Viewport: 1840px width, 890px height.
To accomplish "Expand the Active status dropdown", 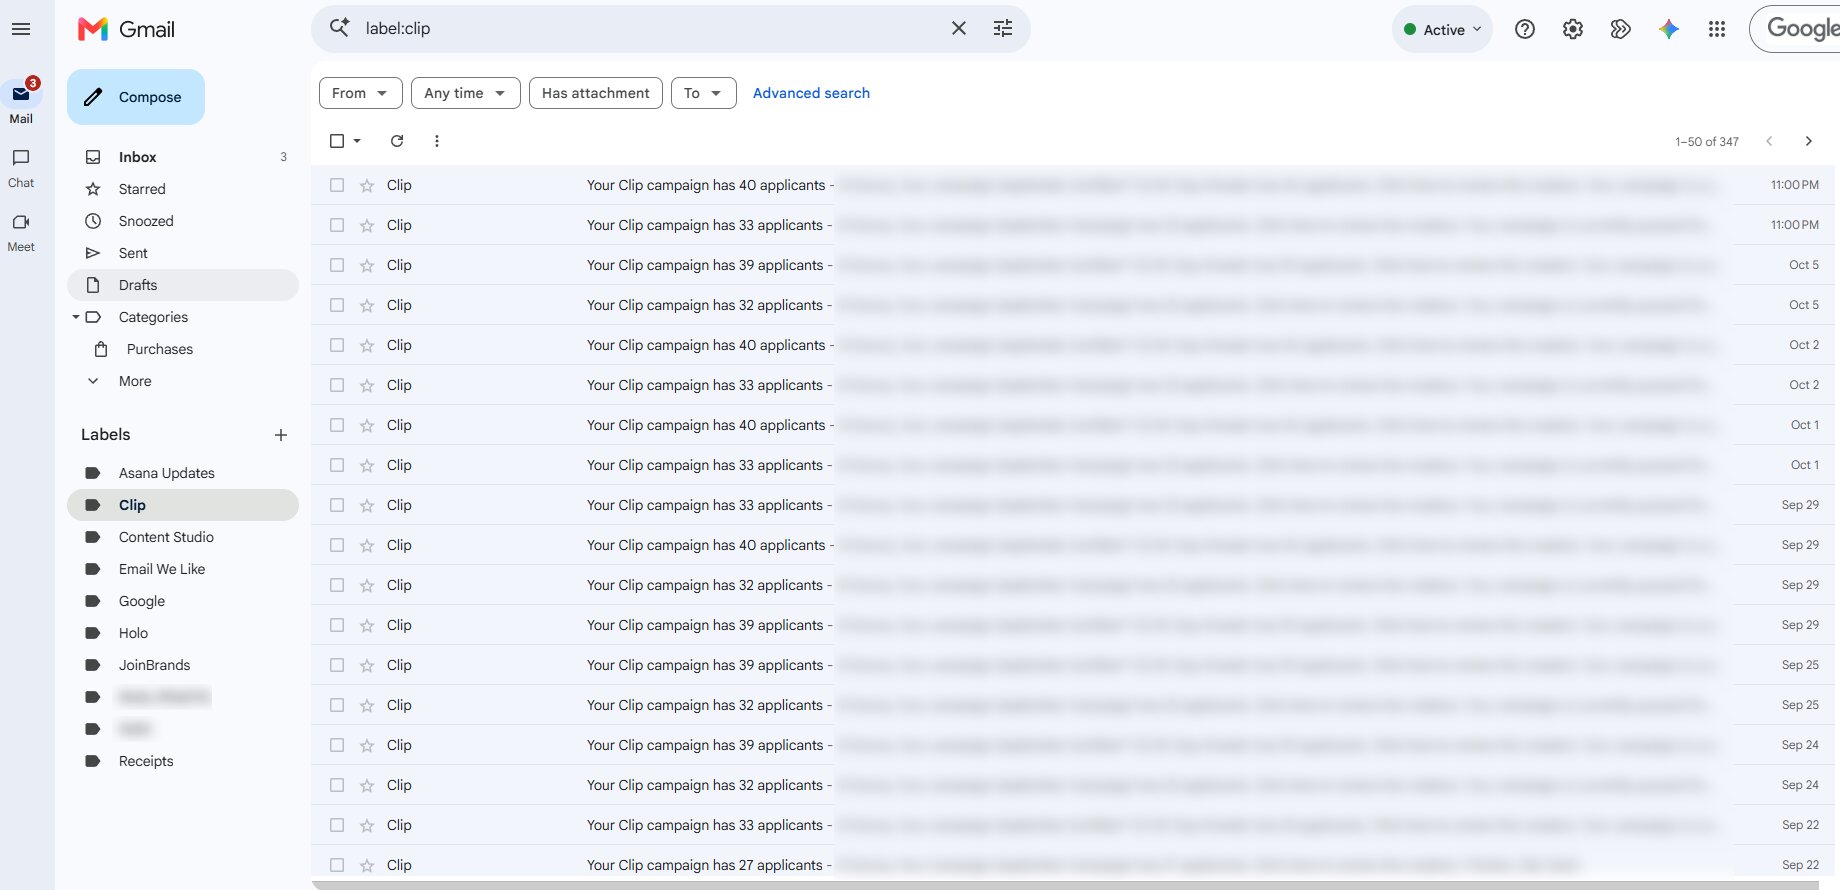I will coord(1442,29).
